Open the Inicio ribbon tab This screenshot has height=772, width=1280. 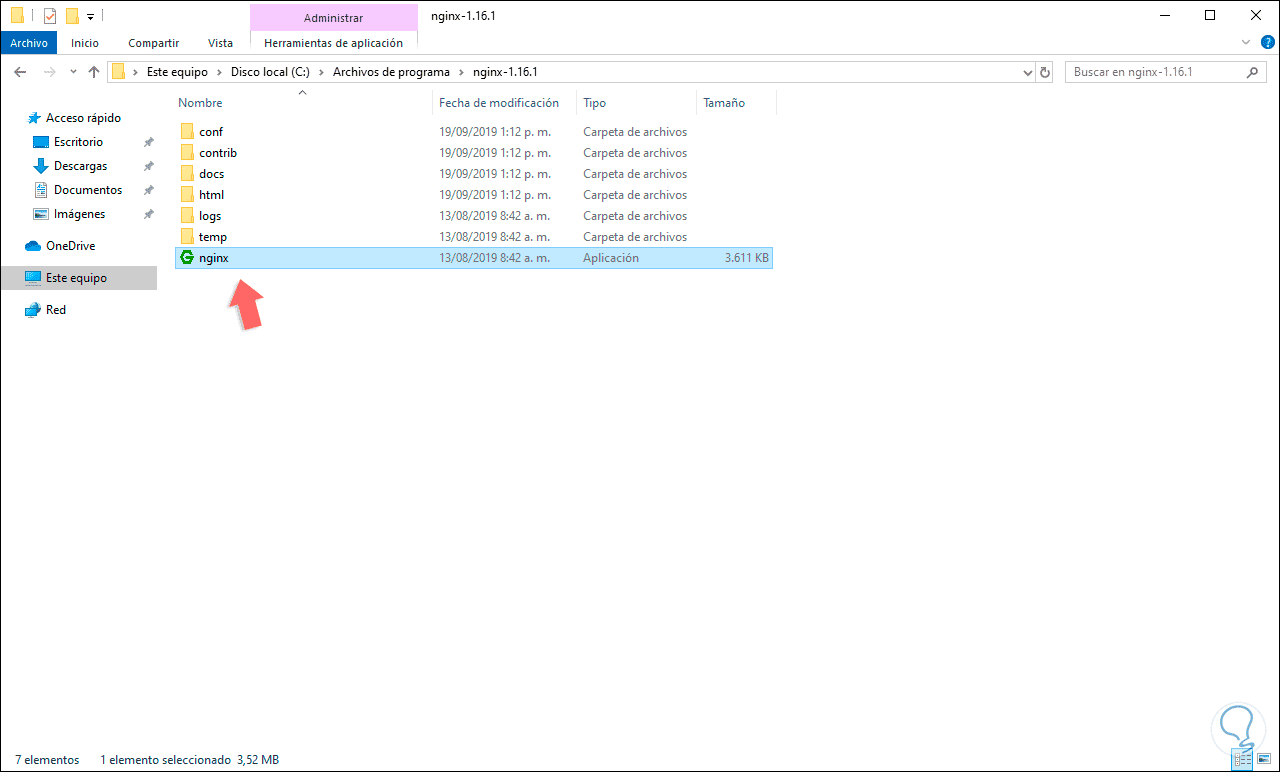click(x=85, y=43)
